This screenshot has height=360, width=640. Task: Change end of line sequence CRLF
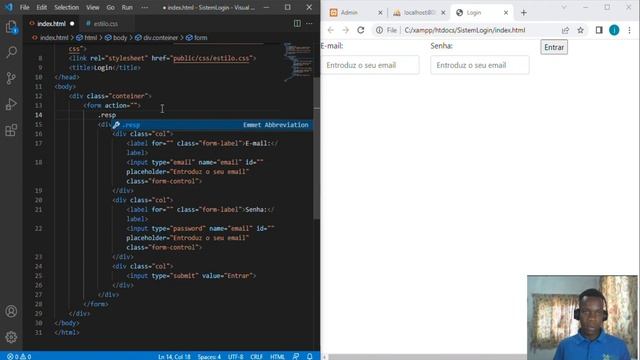click(x=256, y=356)
